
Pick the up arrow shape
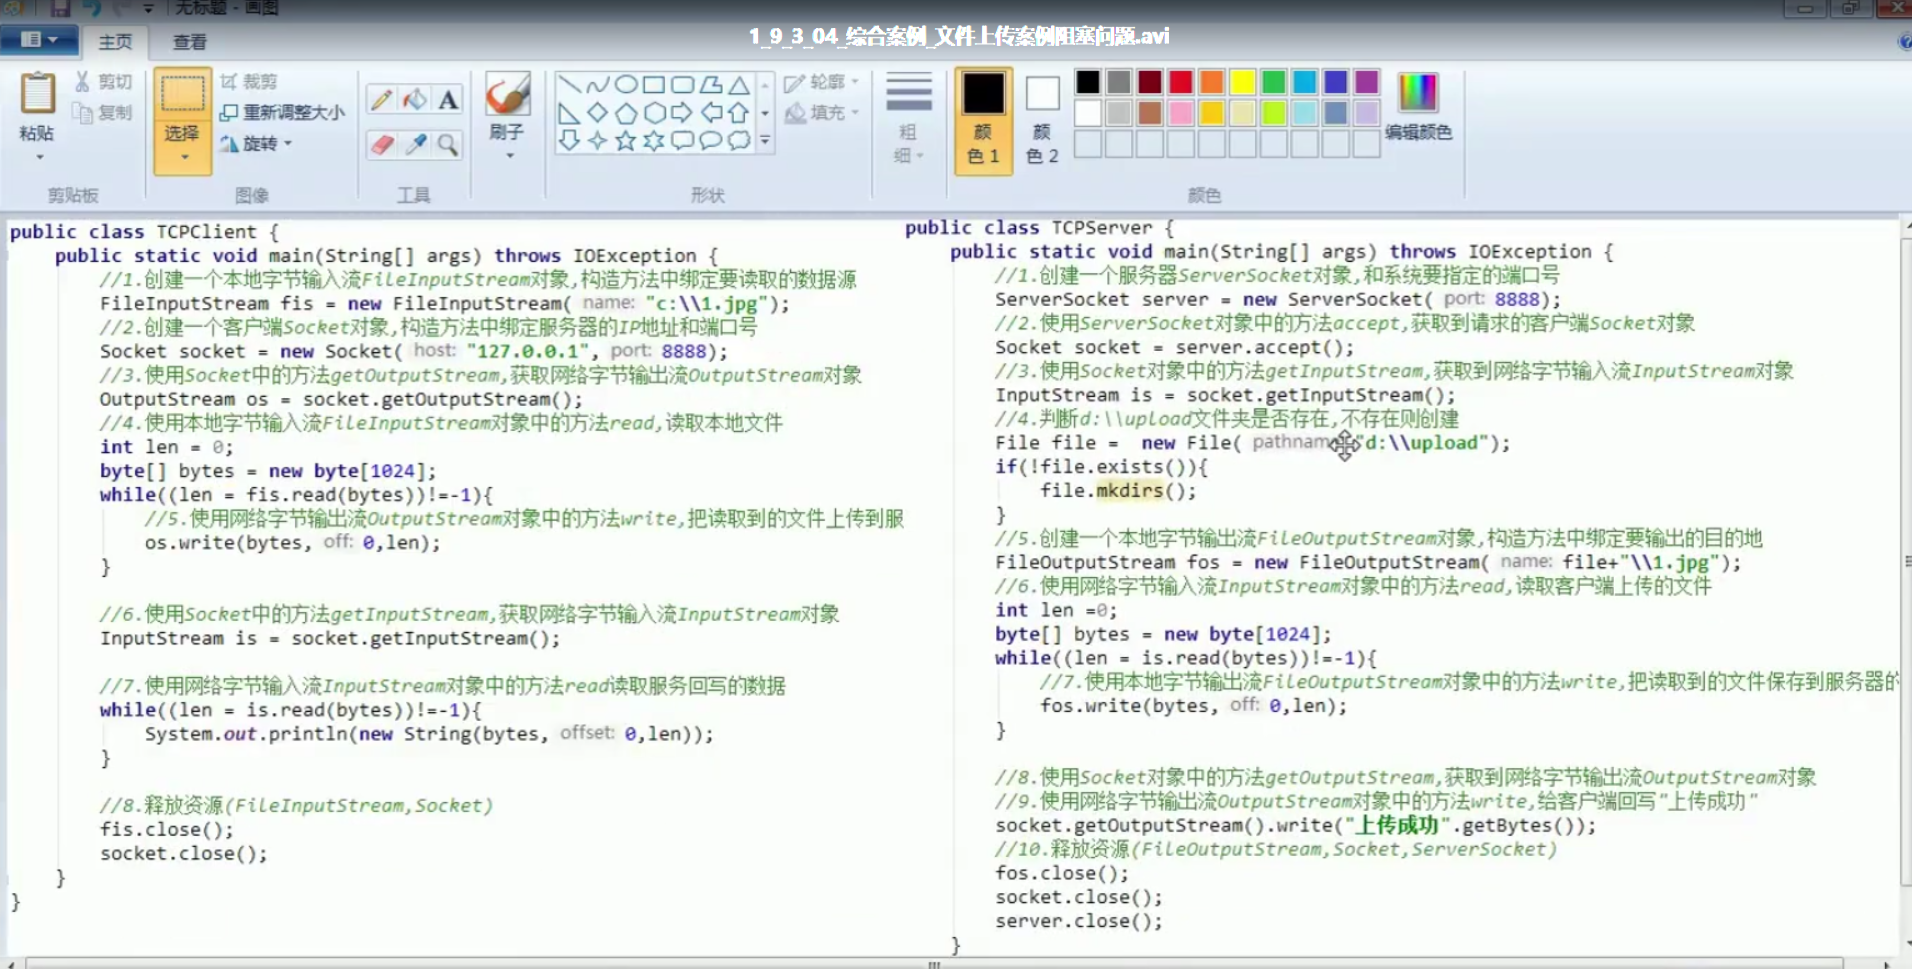click(738, 112)
